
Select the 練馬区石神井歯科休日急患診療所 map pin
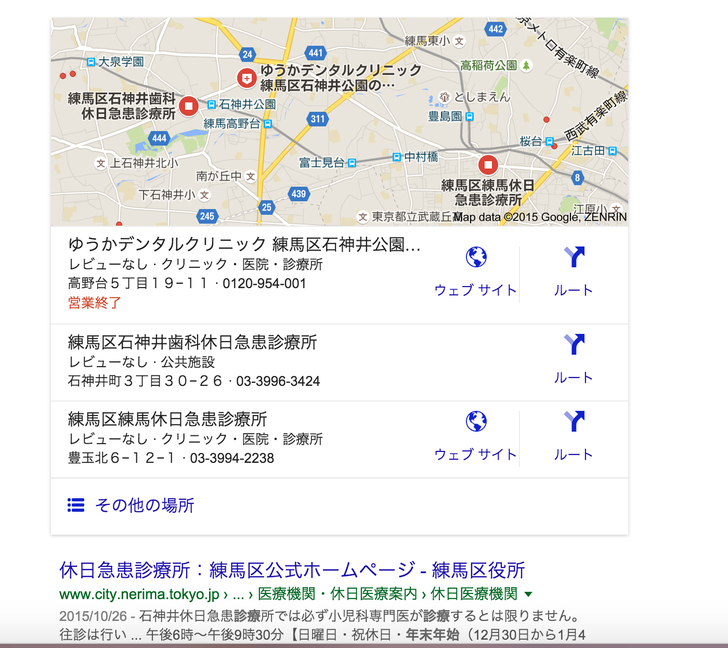[x=188, y=106]
